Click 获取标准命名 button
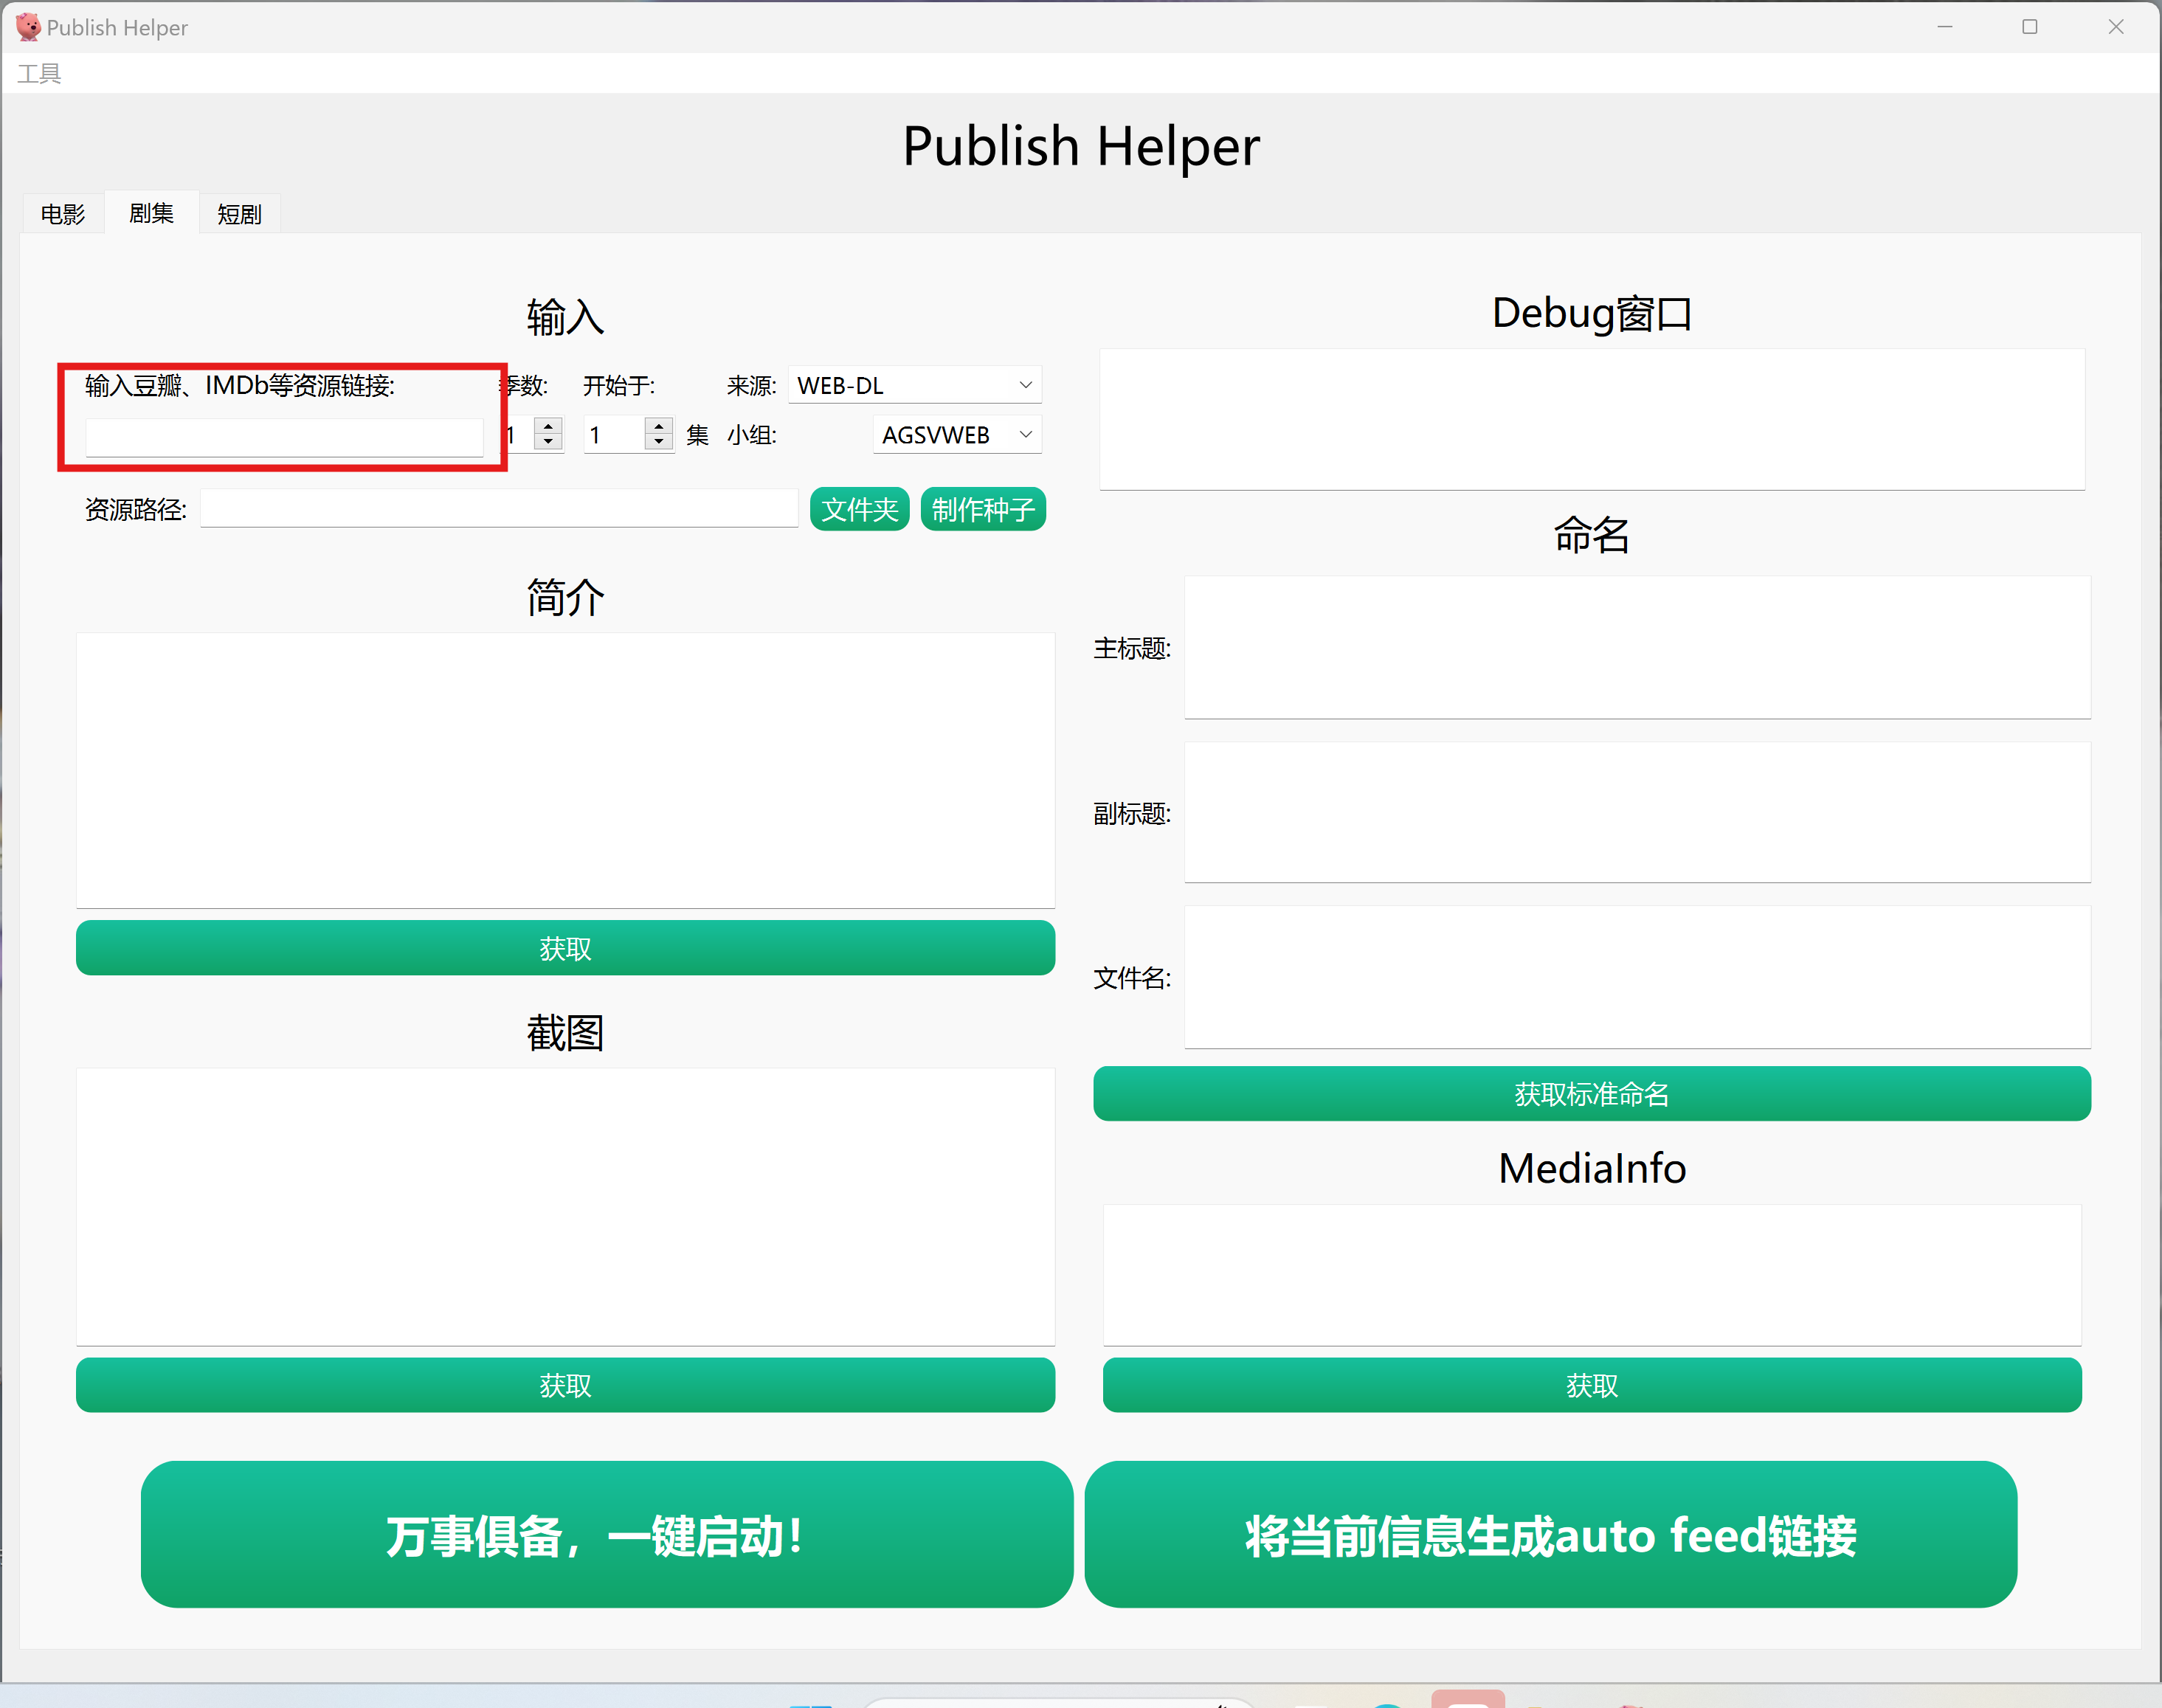This screenshot has width=2162, height=1708. pyautogui.click(x=1591, y=1094)
